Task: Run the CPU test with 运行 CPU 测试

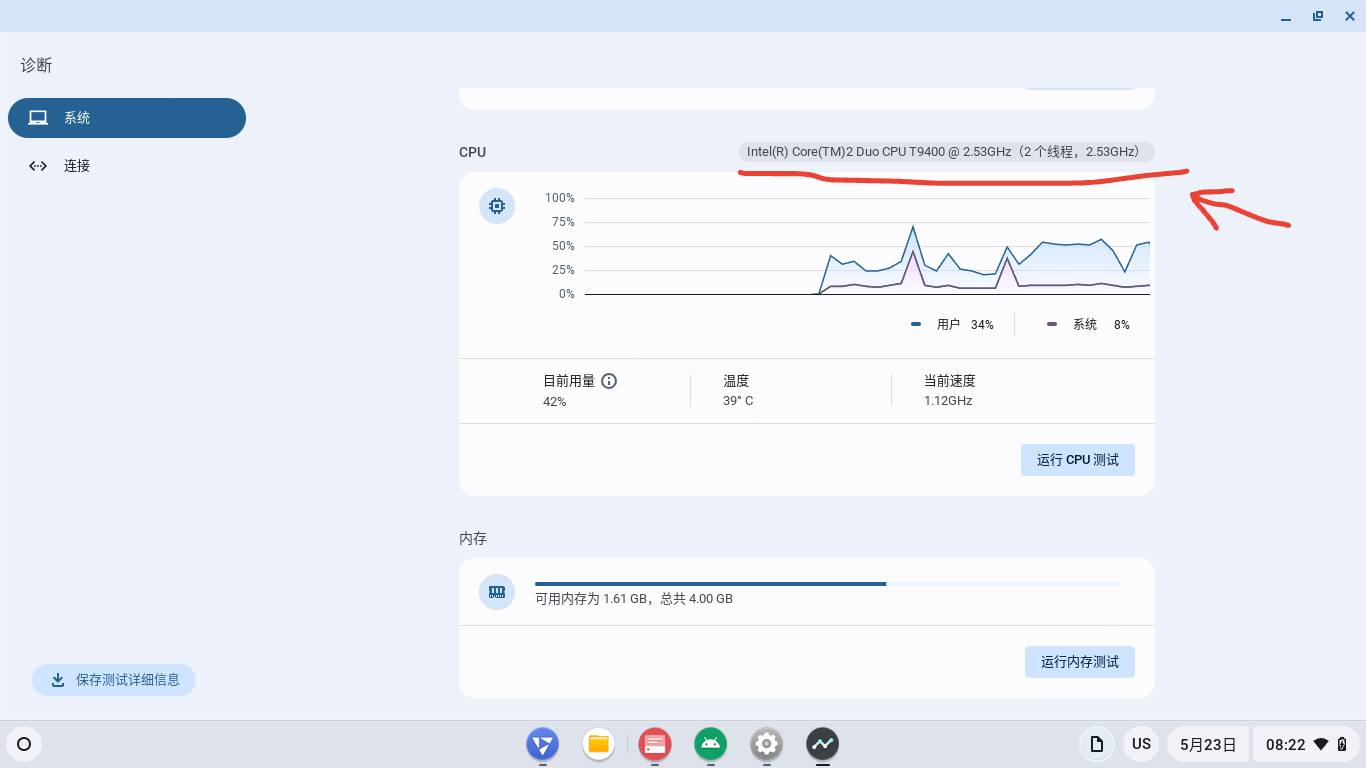Action: coord(1078,460)
